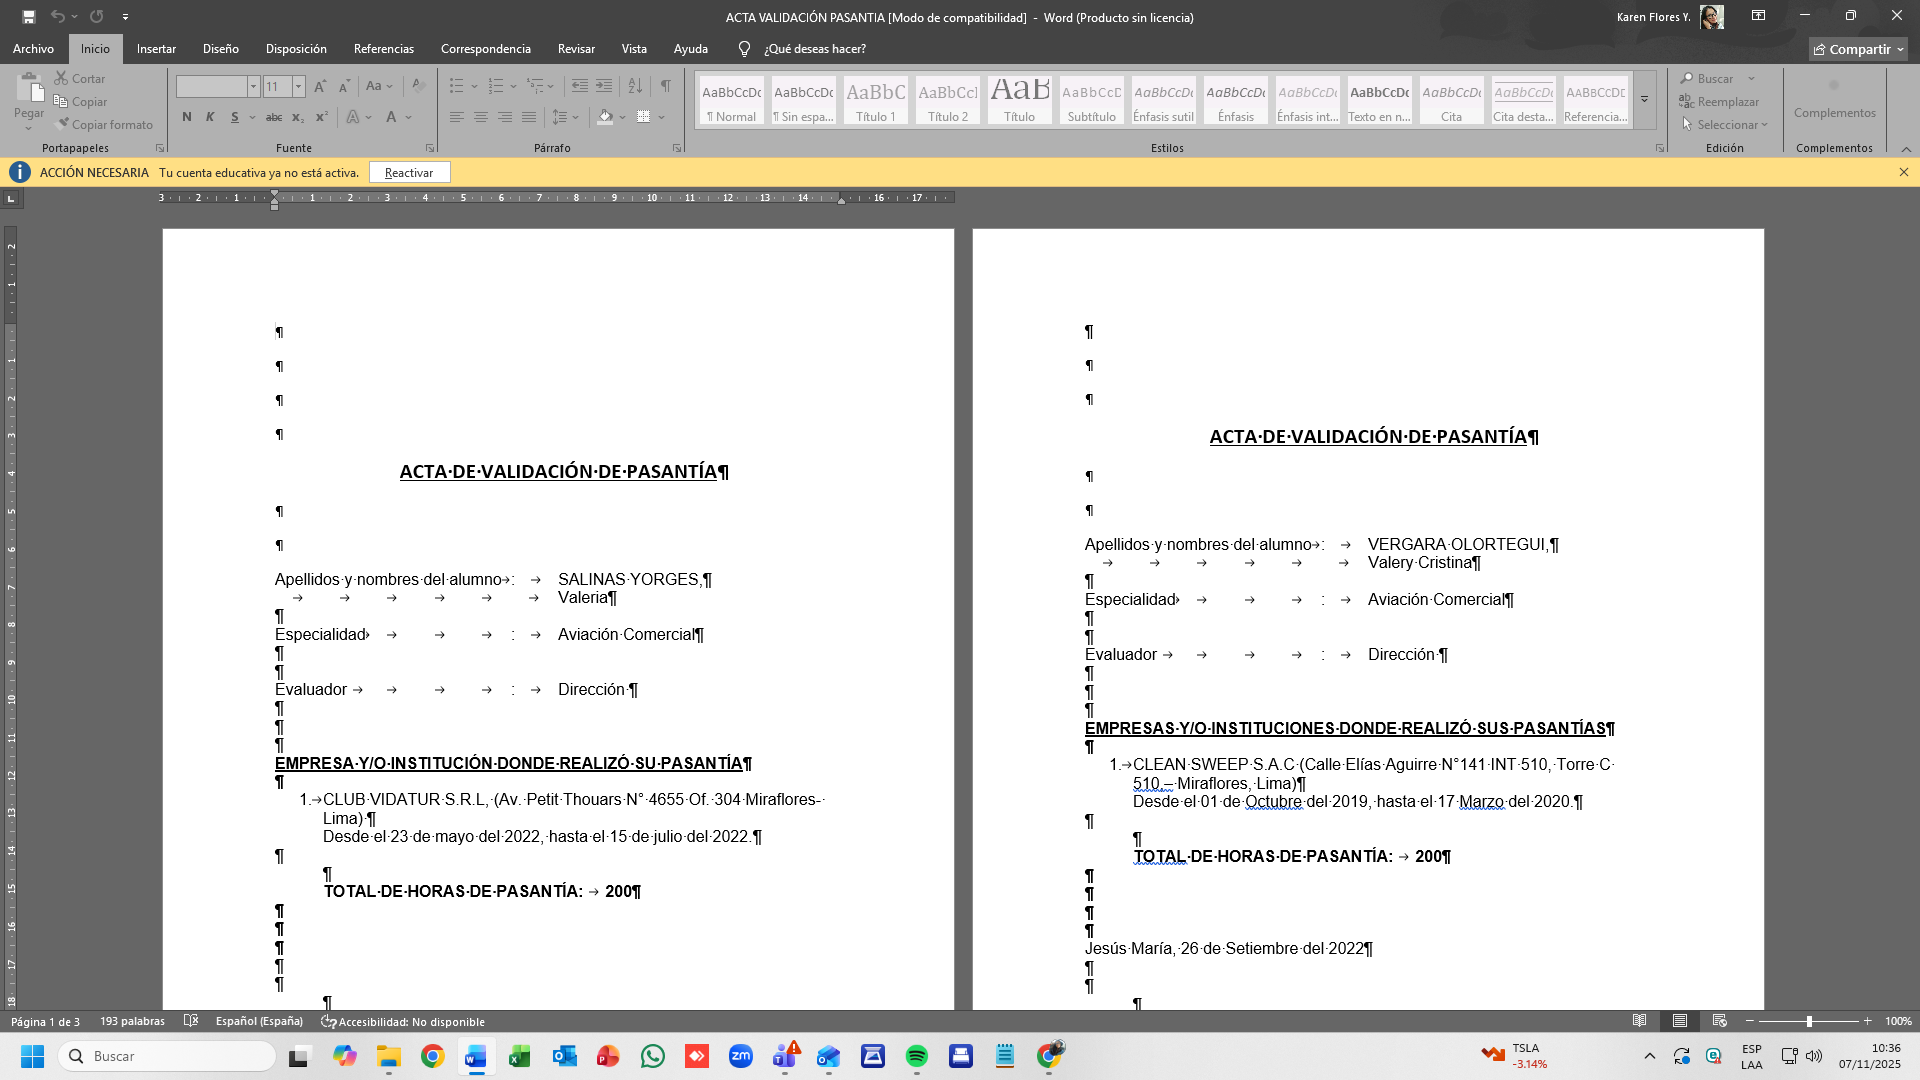Click the zoom slider handle
The width and height of the screenshot is (1920, 1080).
tap(1808, 1021)
